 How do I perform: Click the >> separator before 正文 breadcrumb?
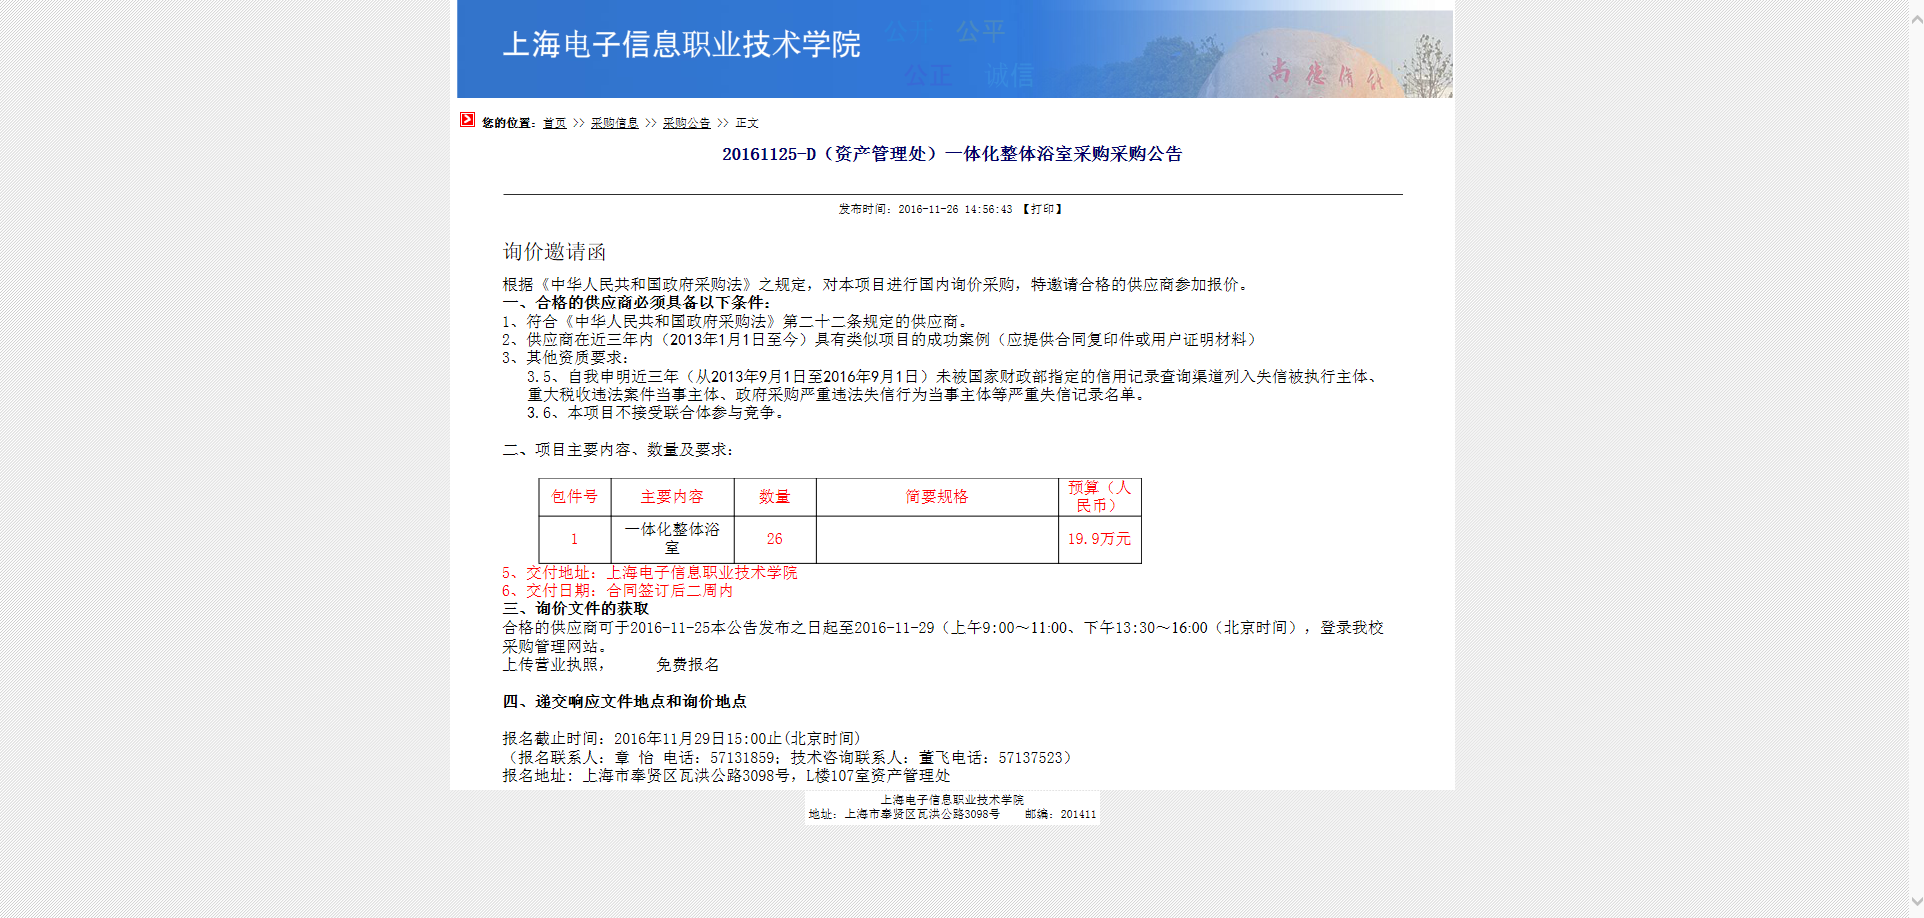(722, 123)
